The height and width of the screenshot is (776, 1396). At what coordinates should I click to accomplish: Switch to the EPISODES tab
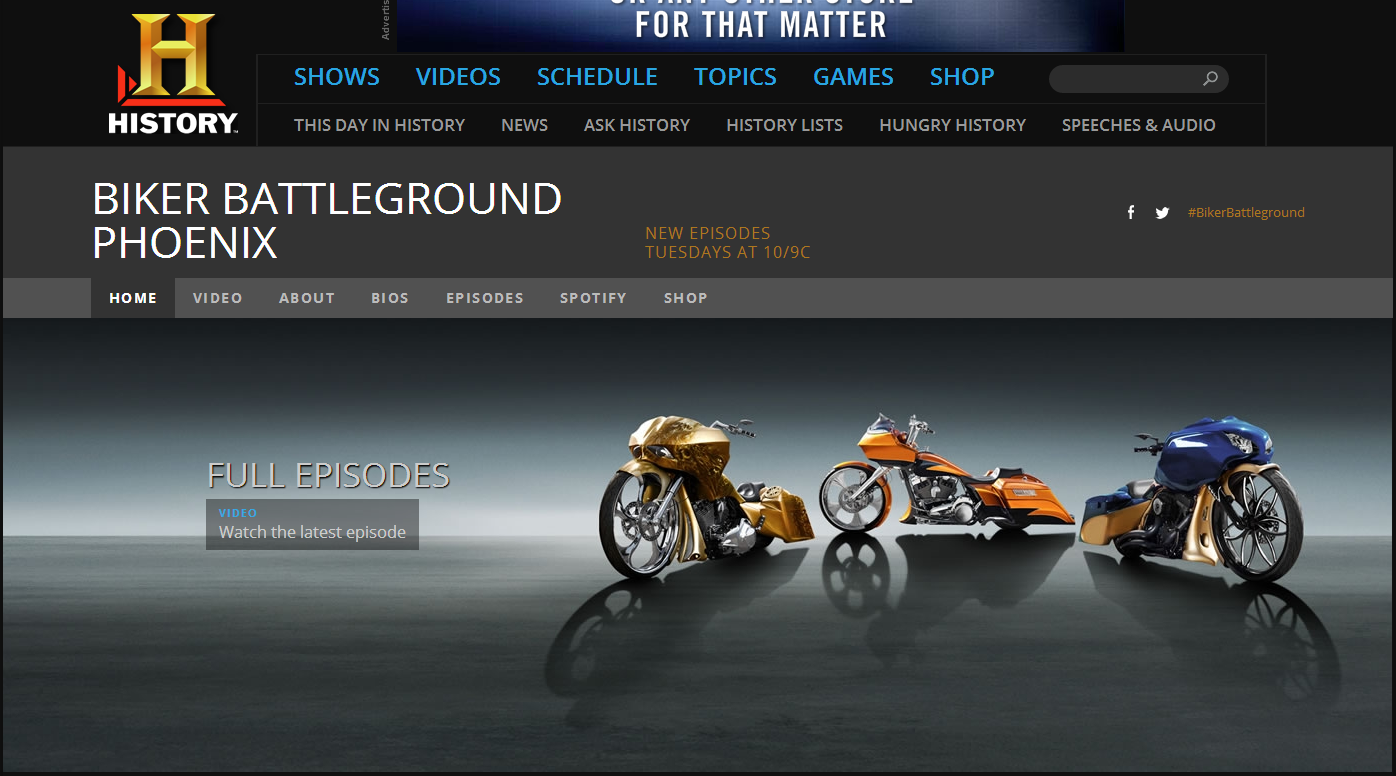(485, 298)
